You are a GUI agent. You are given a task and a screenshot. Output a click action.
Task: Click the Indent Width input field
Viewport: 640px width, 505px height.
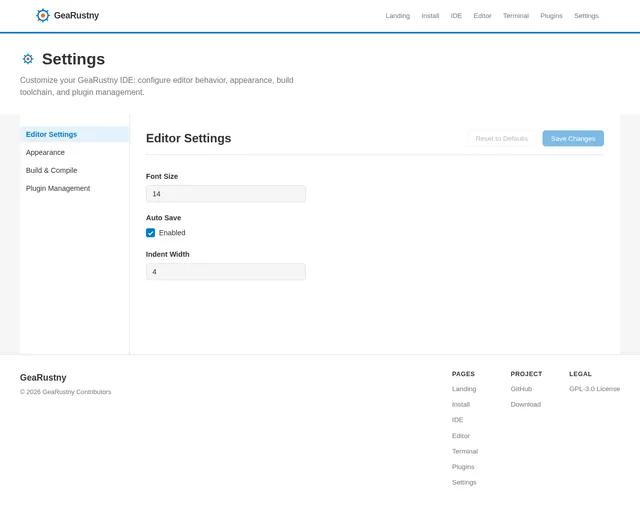[226, 271]
